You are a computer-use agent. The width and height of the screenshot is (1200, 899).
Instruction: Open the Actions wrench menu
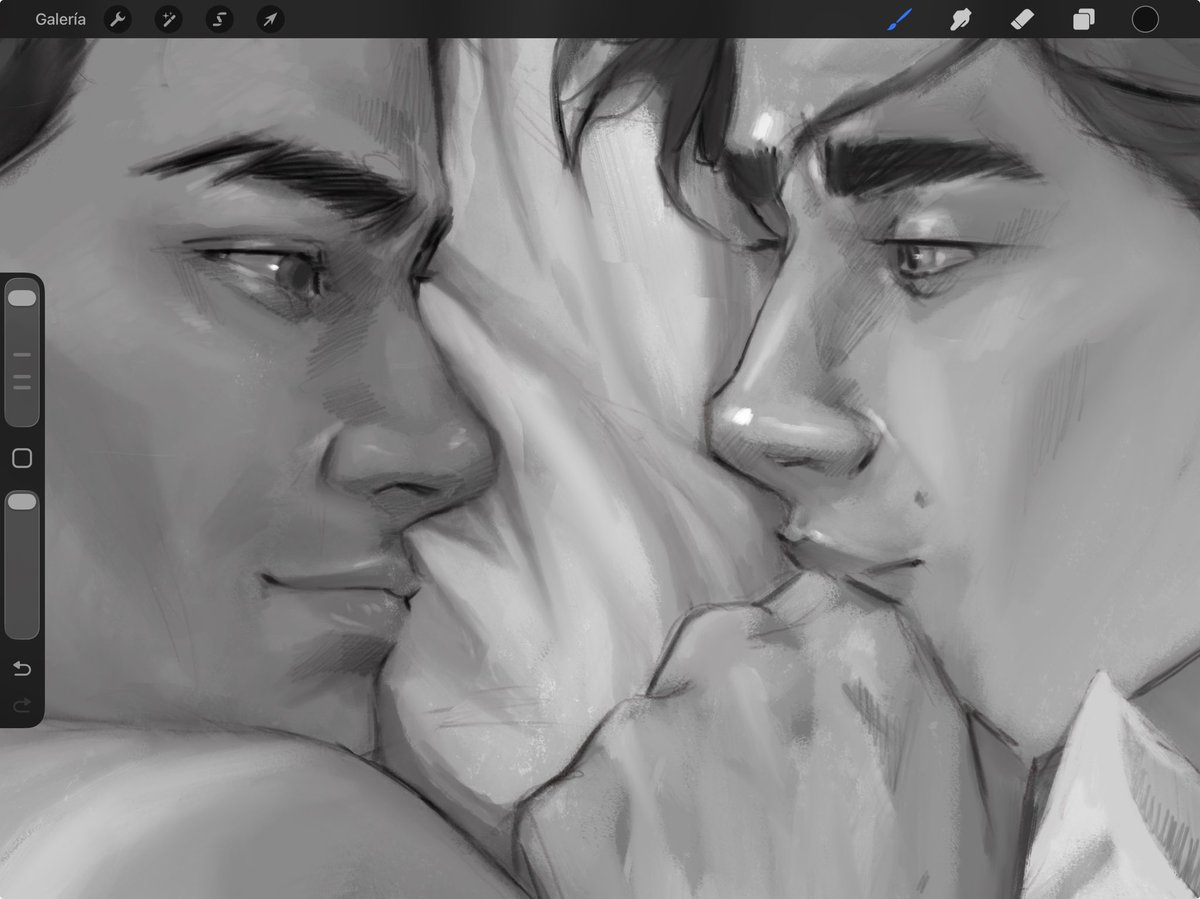pos(118,19)
